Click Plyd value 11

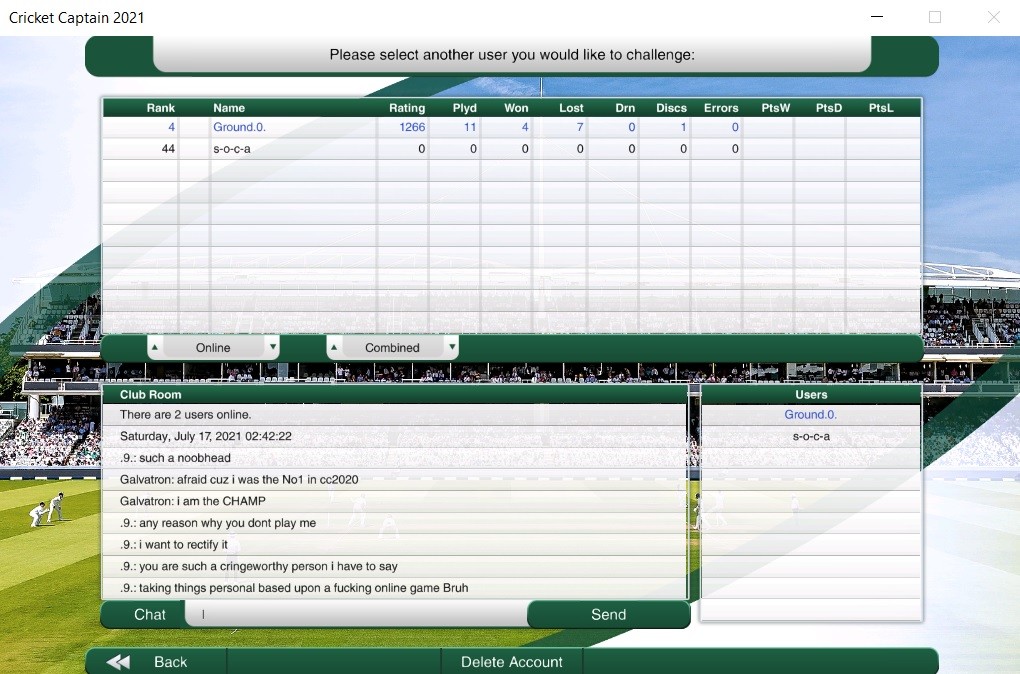(470, 127)
